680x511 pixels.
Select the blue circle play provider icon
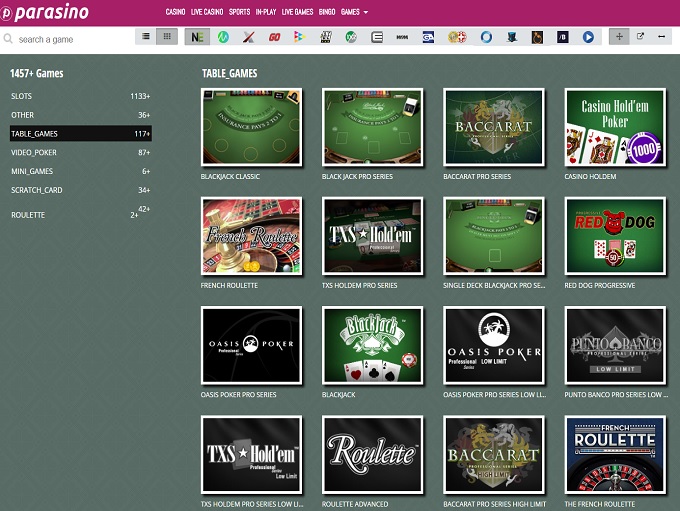tap(588, 37)
